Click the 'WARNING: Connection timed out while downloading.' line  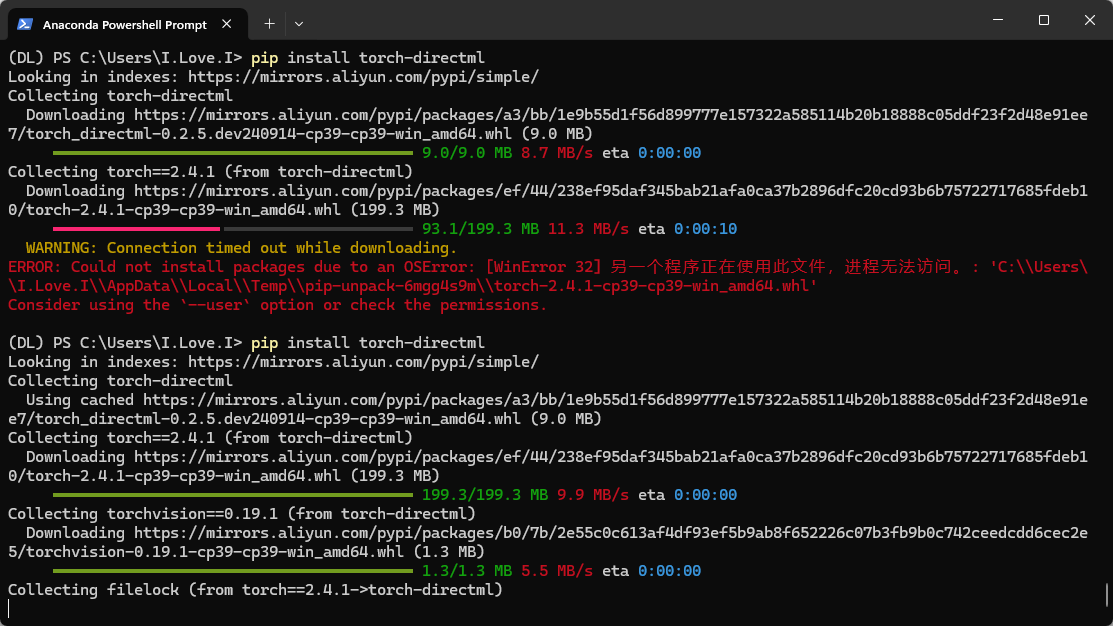pos(241,248)
